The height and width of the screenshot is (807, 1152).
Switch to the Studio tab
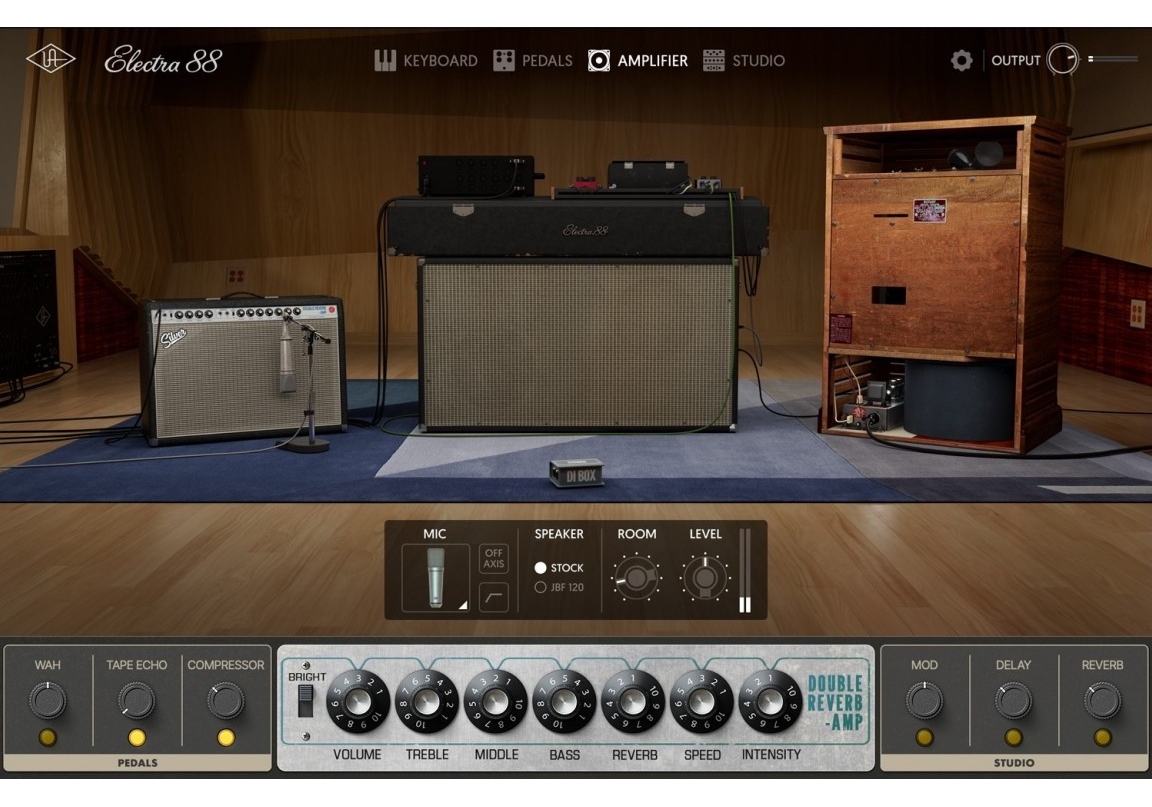pyautogui.click(x=744, y=60)
